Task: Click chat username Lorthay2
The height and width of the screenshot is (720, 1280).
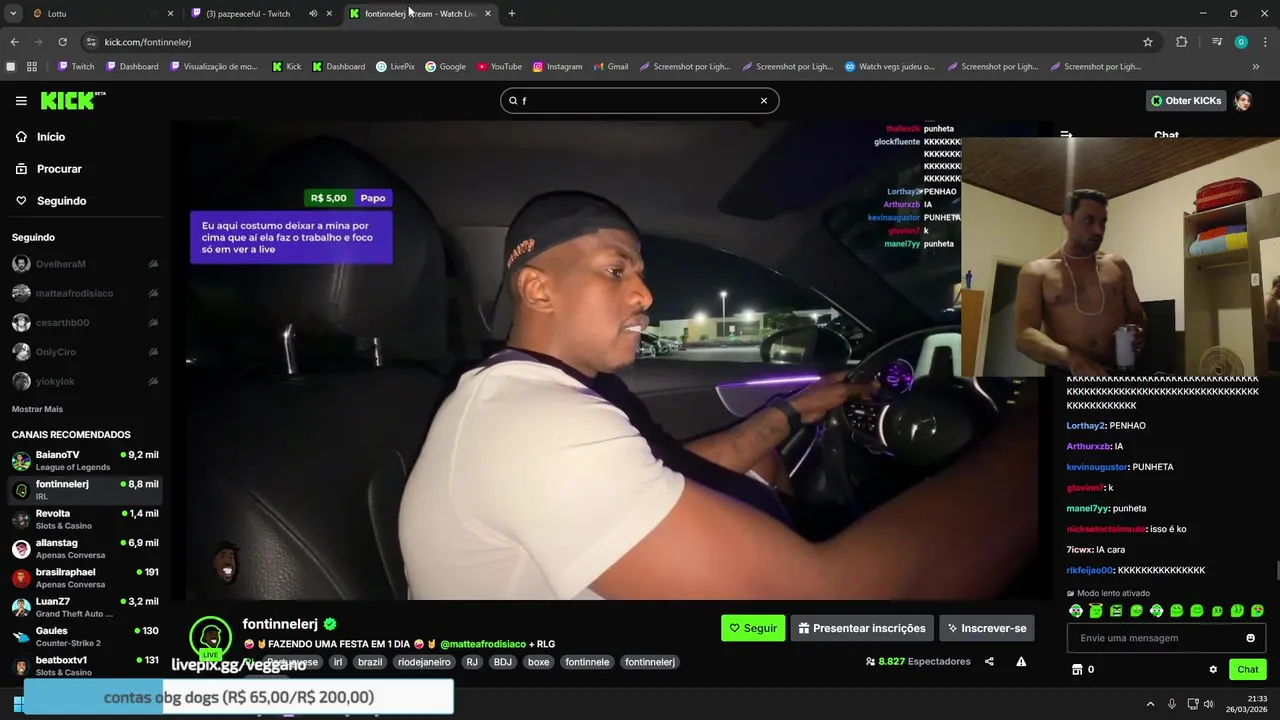Action: [1085, 426]
